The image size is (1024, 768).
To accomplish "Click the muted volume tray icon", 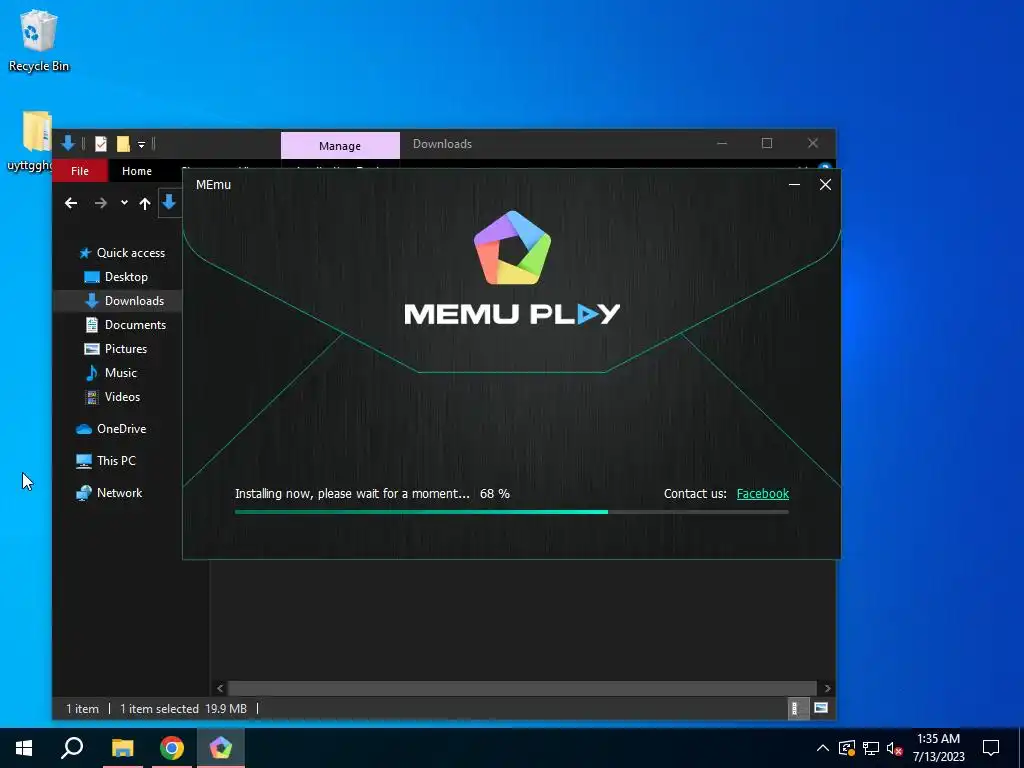I will click(895, 748).
